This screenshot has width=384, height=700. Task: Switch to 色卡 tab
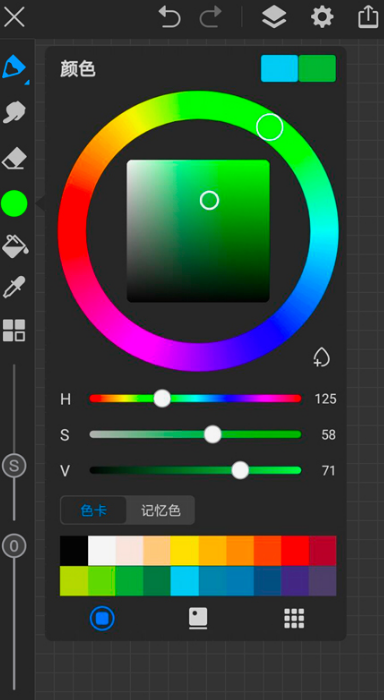(94, 510)
